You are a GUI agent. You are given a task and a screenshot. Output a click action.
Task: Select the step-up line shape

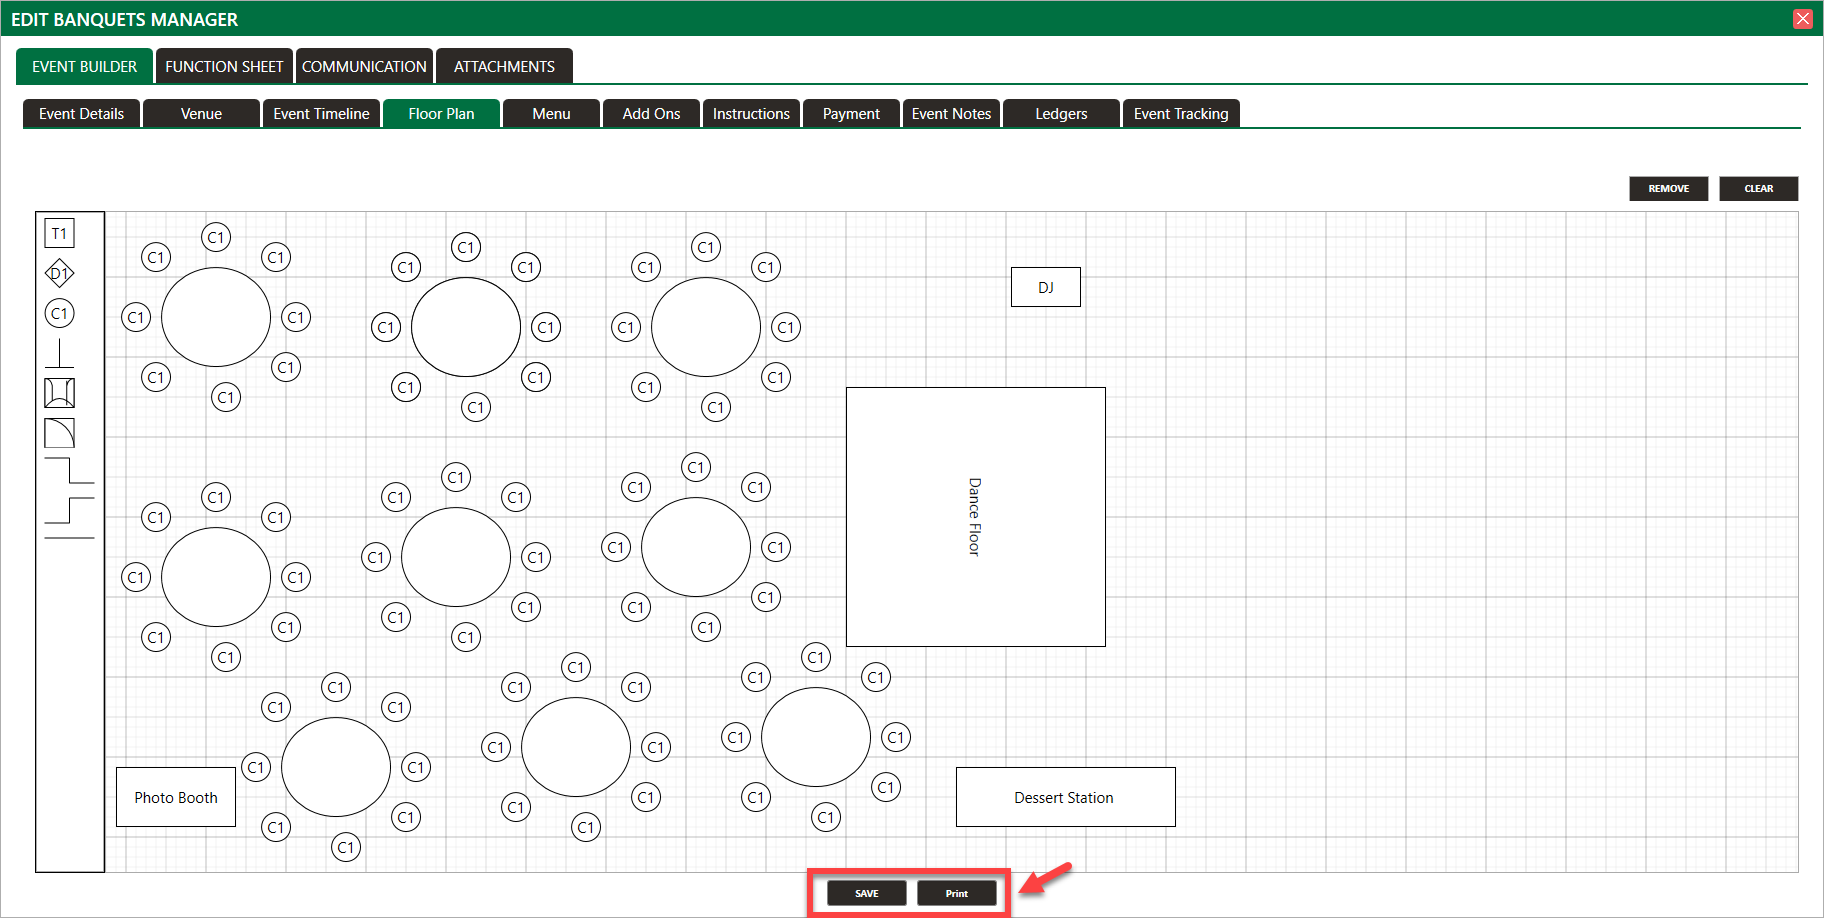[69, 509]
